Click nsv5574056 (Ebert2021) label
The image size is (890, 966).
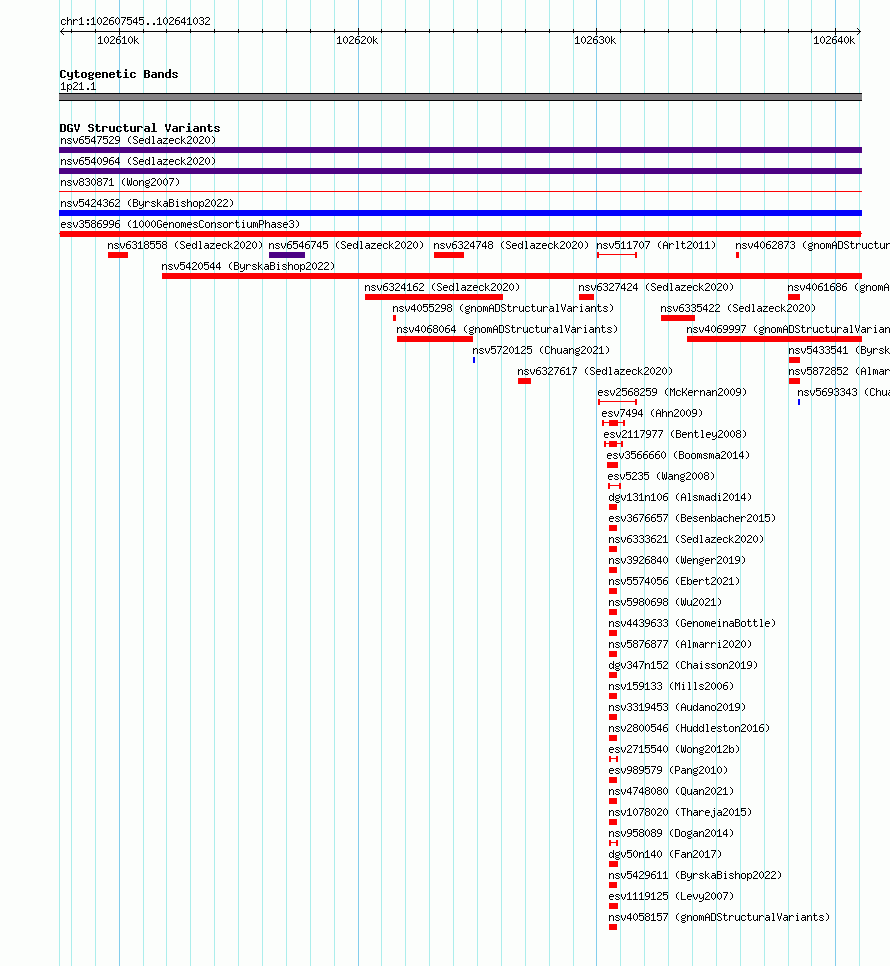click(x=674, y=580)
